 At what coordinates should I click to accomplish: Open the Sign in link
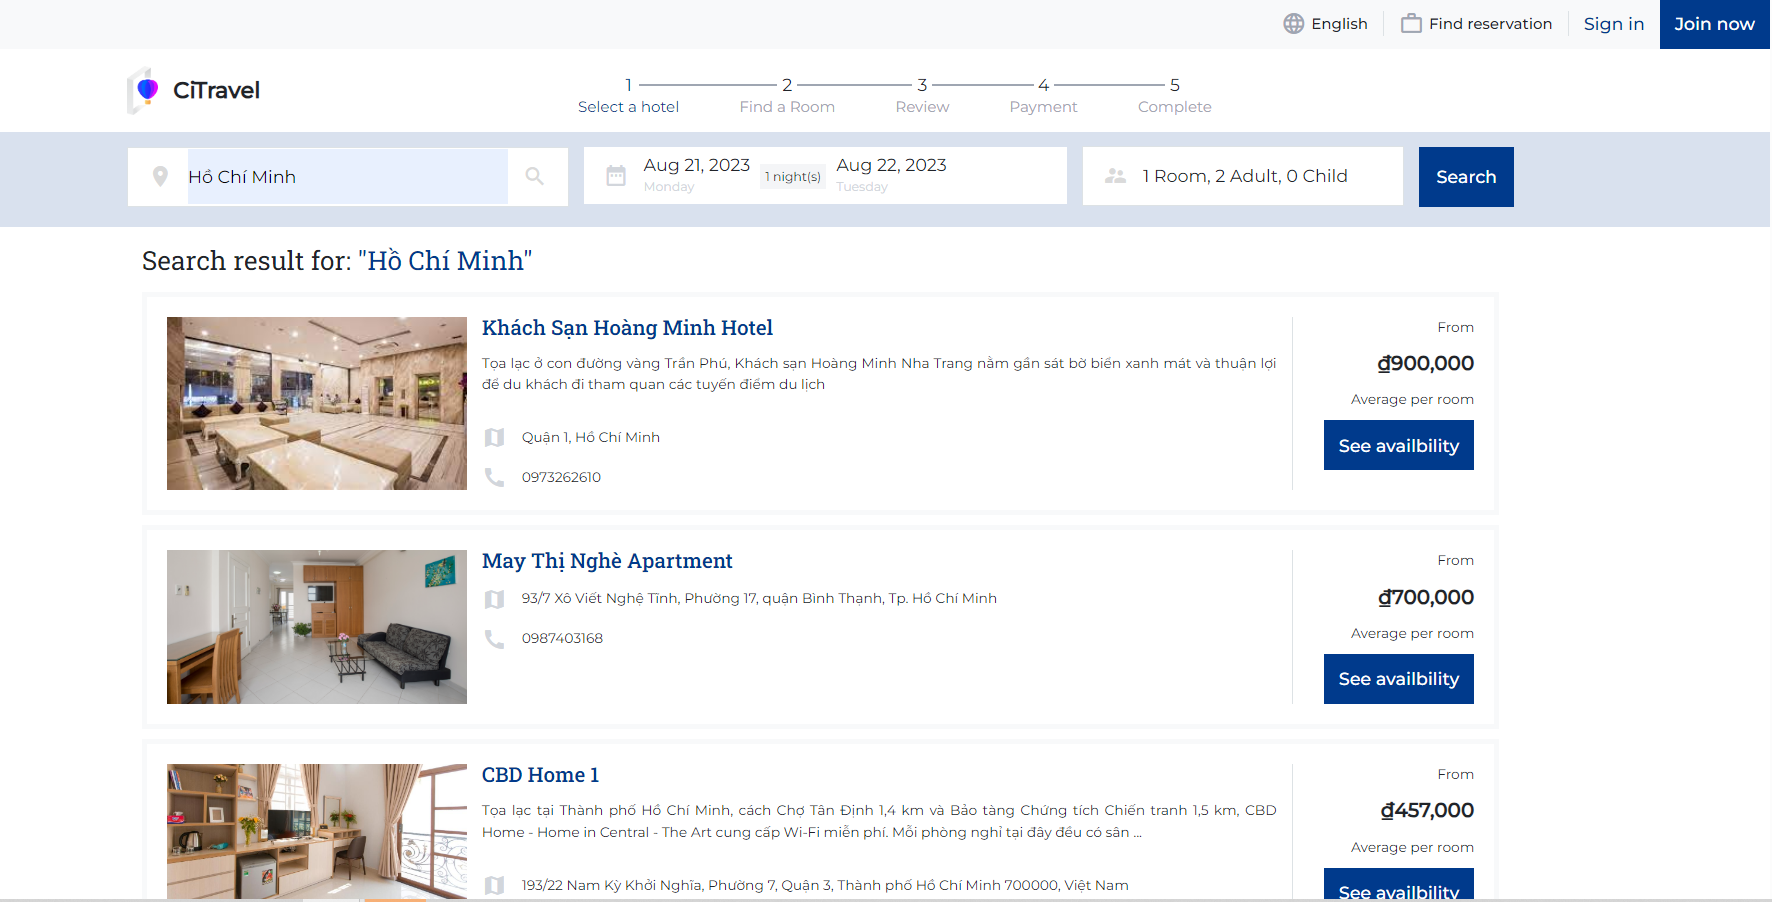pyautogui.click(x=1613, y=24)
